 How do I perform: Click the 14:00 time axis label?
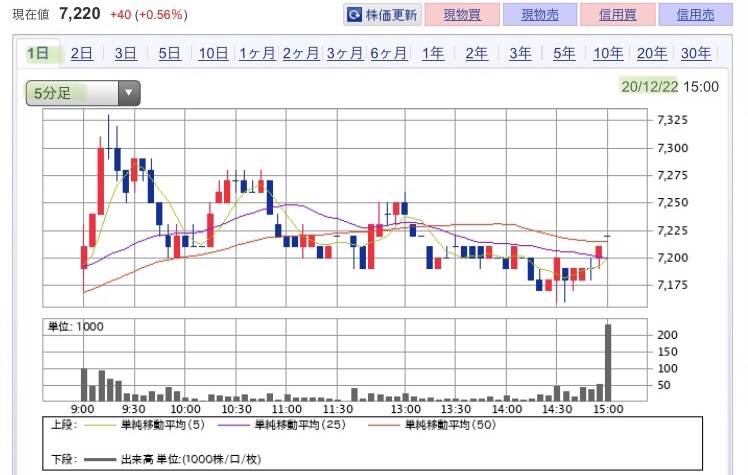click(507, 409)
